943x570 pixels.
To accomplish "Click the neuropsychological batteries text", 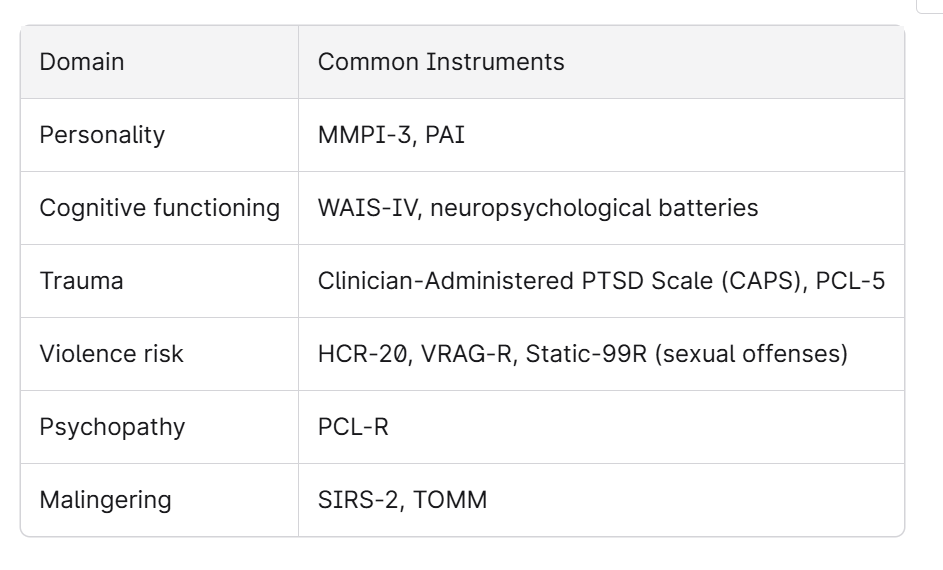I will pos(594,208).
